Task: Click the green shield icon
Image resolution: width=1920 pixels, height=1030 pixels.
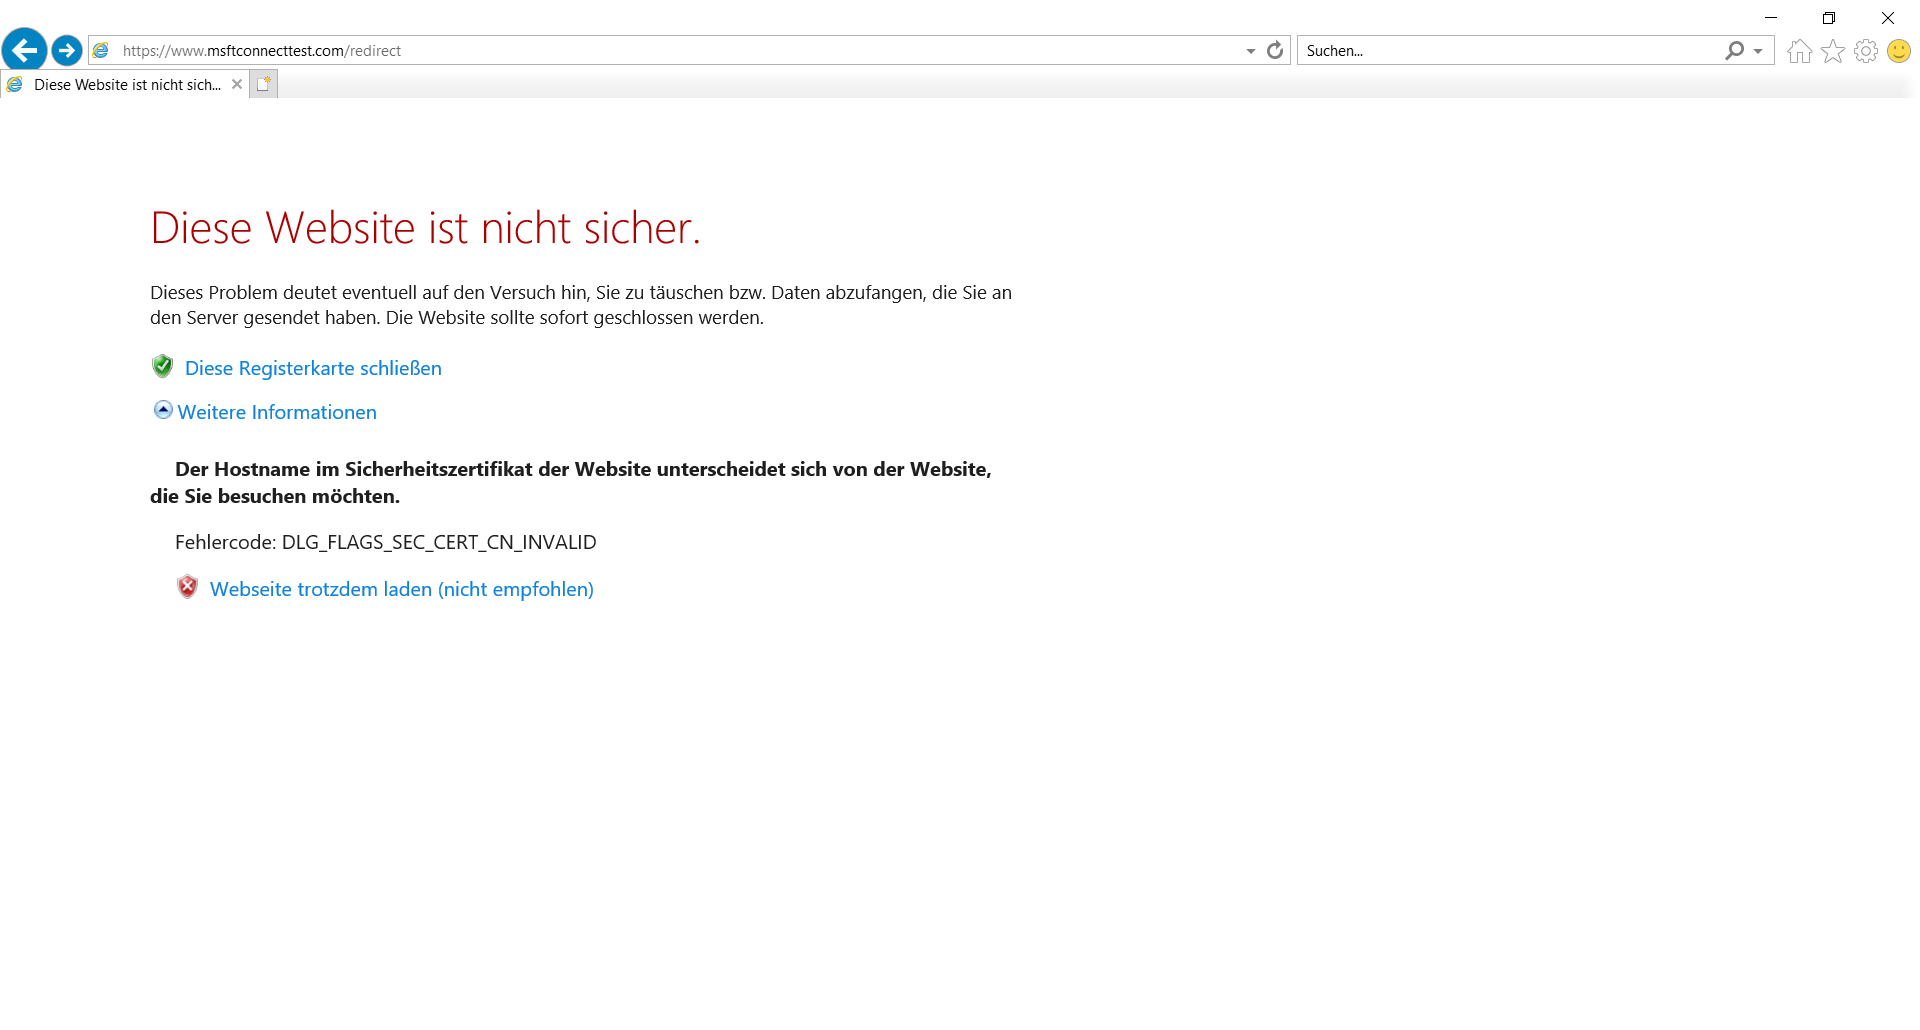Action: coord(162,366)
